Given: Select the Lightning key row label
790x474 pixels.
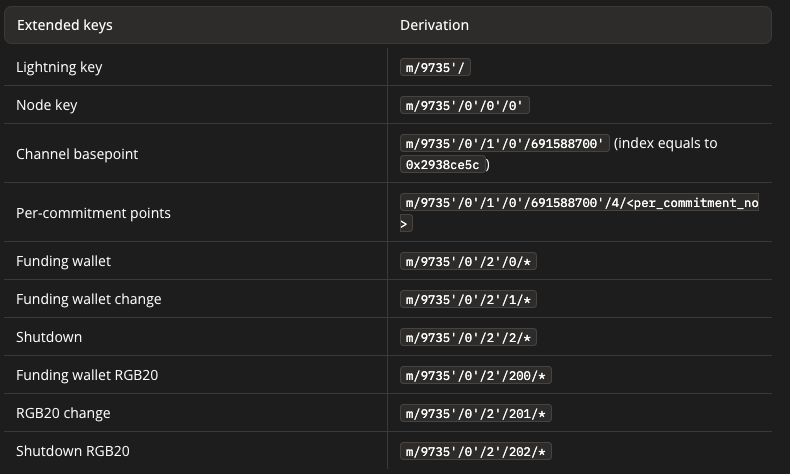Looking at the screenshot, I should [x=59, y=67].
